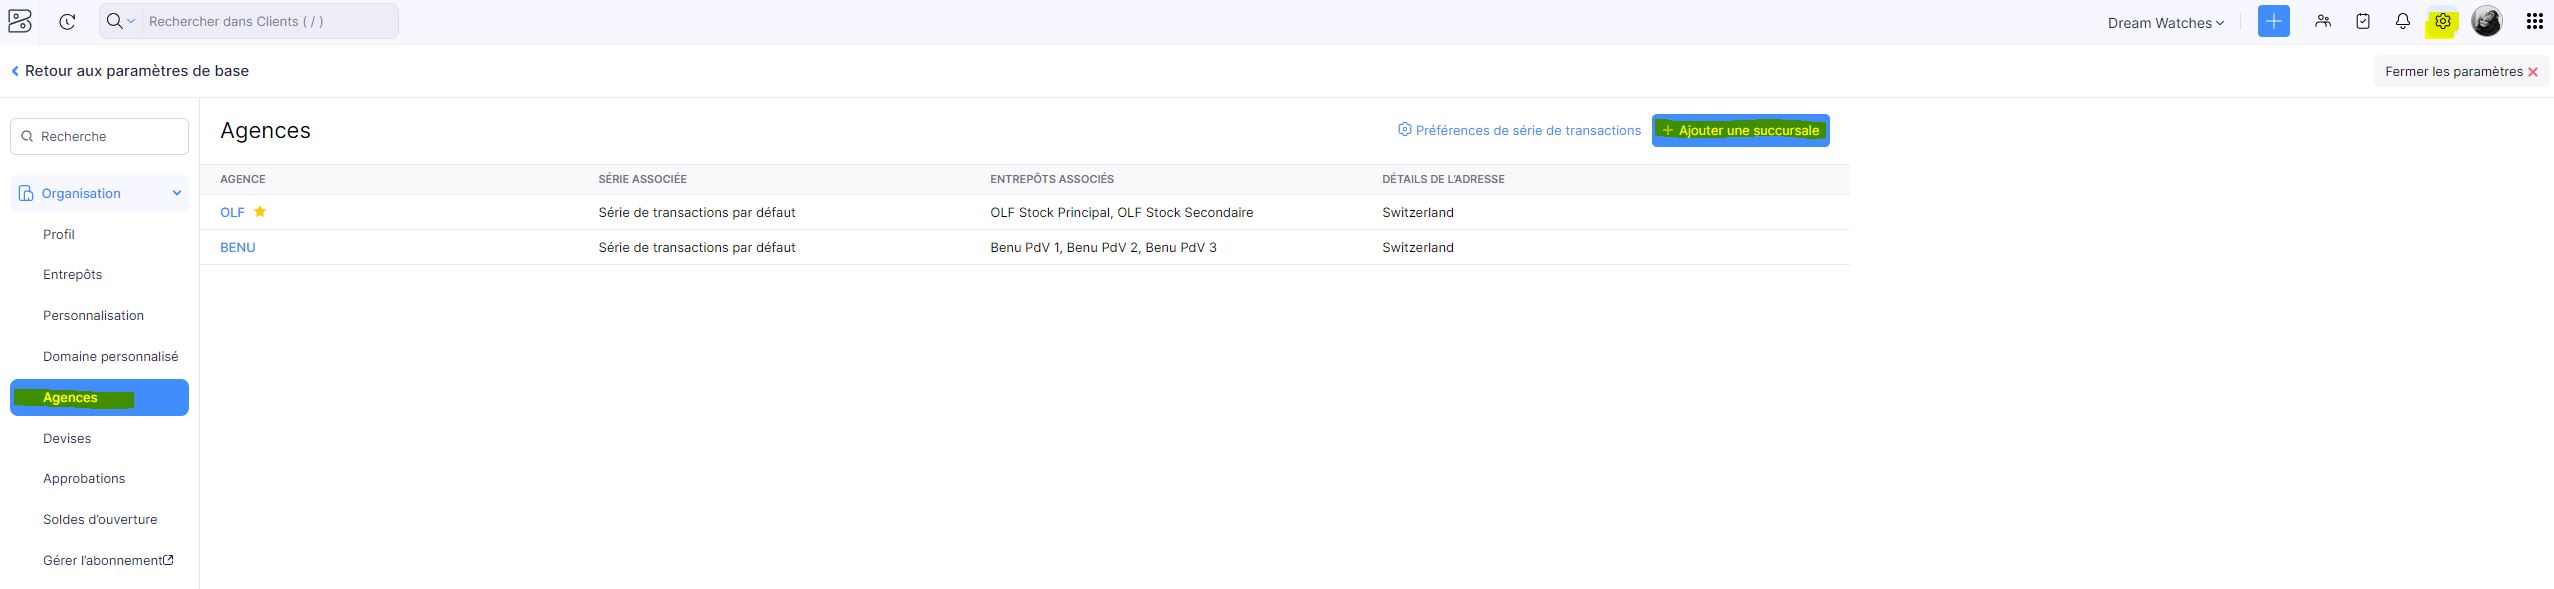Open Domaine personnalisé settings

(110, 356)
